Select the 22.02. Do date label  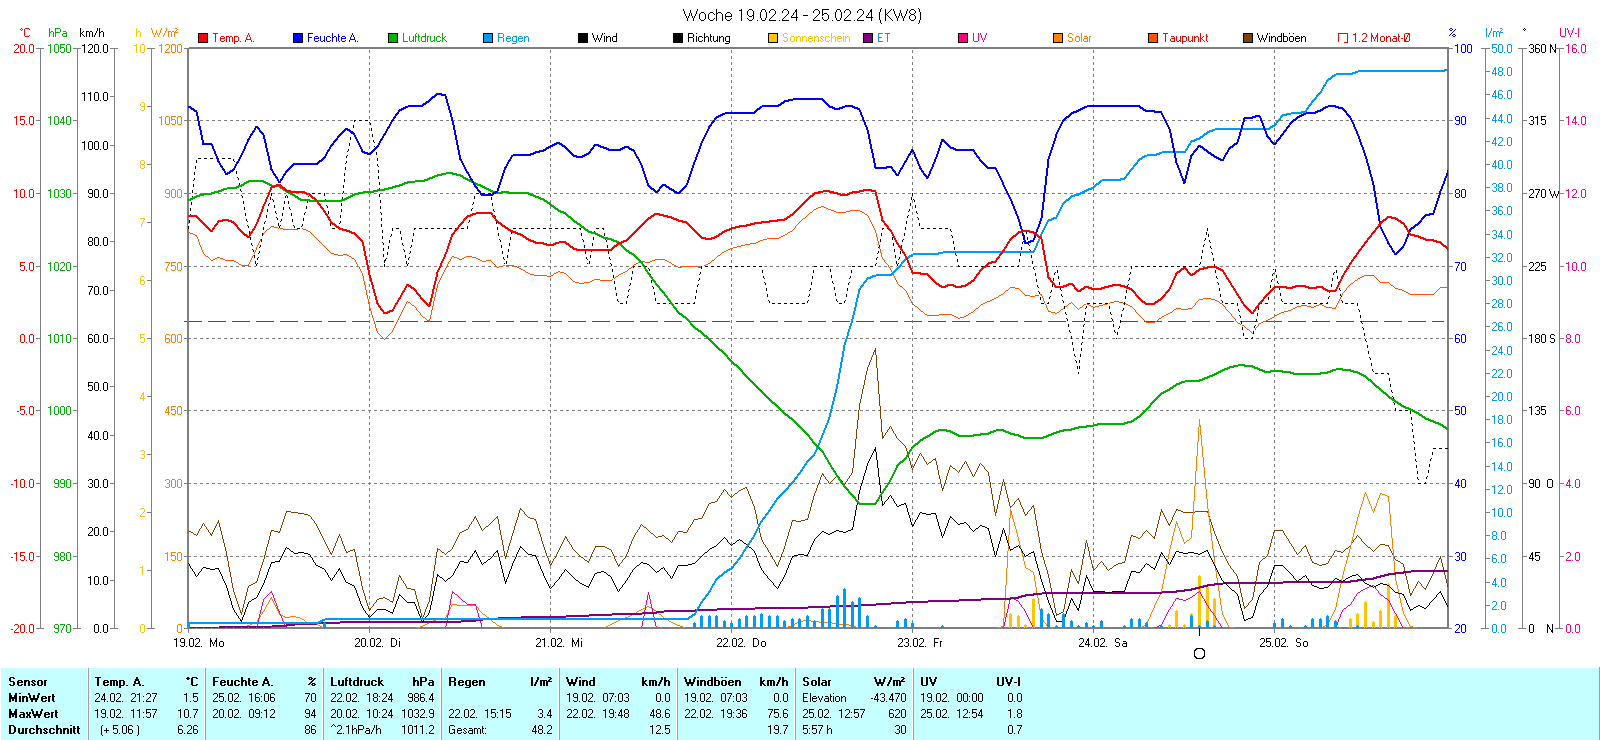click(x=741, y=643)
